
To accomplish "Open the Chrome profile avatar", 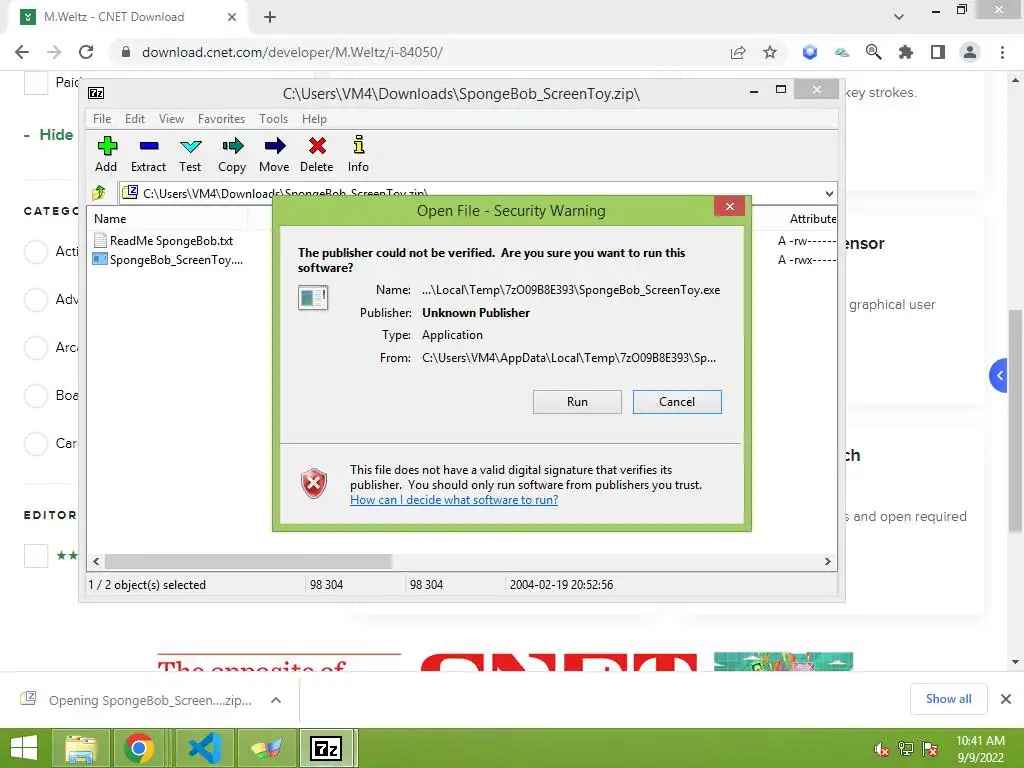I will click(970, 52).
